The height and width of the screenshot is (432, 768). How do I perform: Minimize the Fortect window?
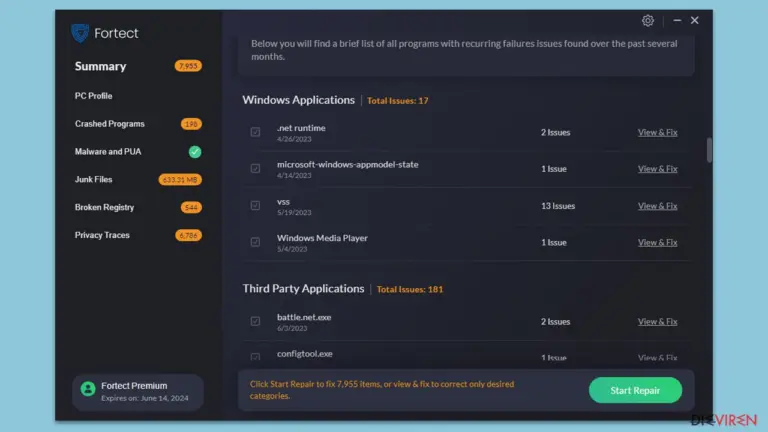pyautogui.click(x=677, y=21)
